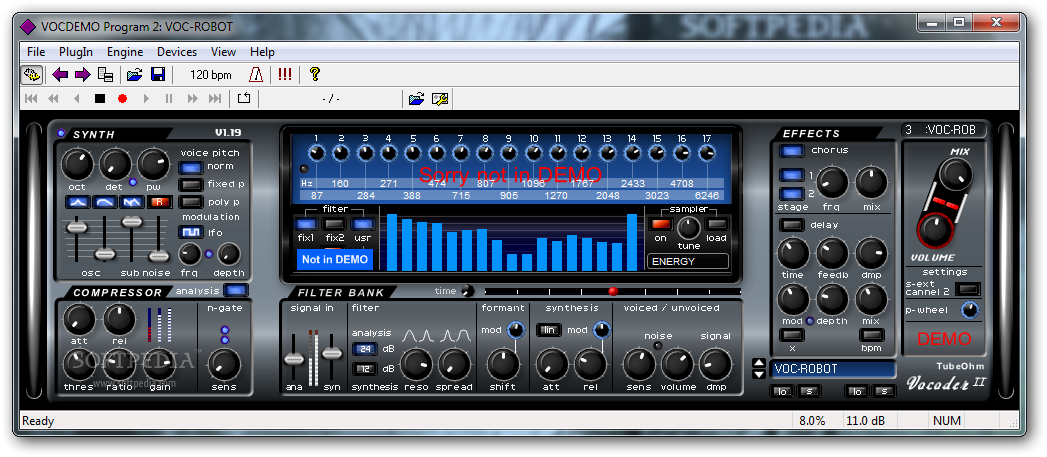Screen dimensions: 1047x457
Task: Toggle chorus stage 1 button
Action: [x=792, y=175]
